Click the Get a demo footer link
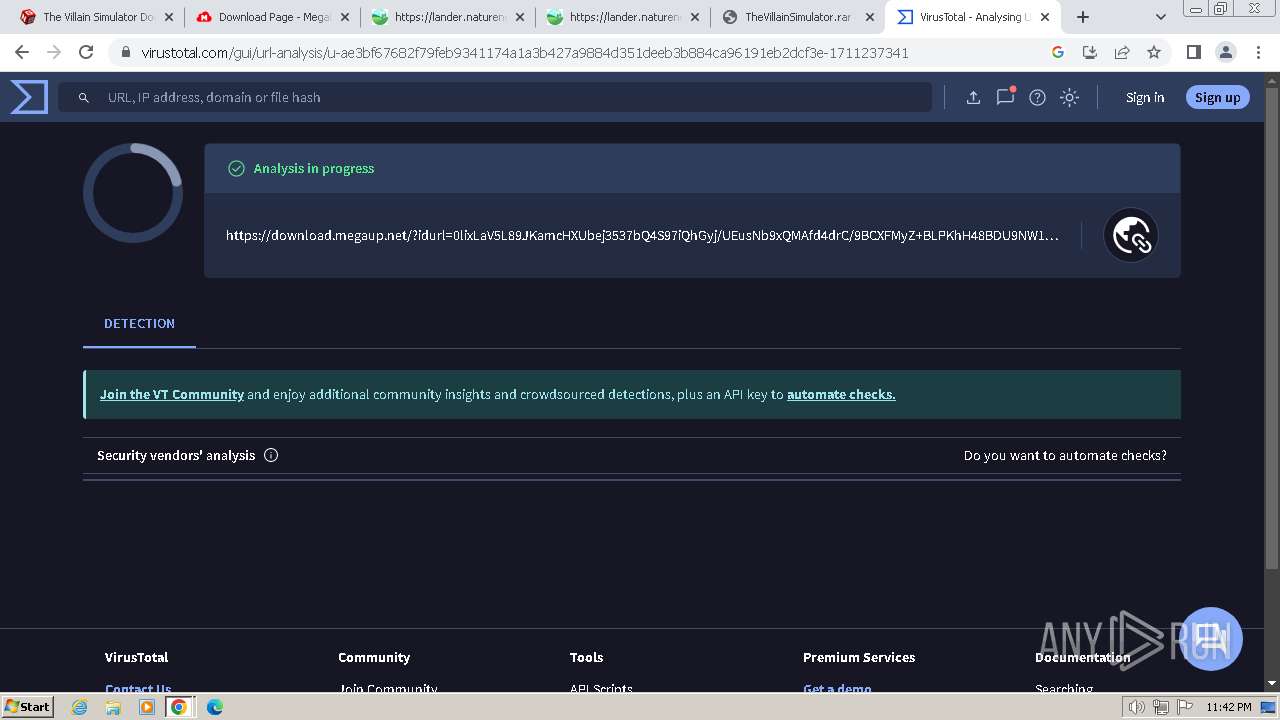This screenshot has width=1280, height=720. point(837,688)
